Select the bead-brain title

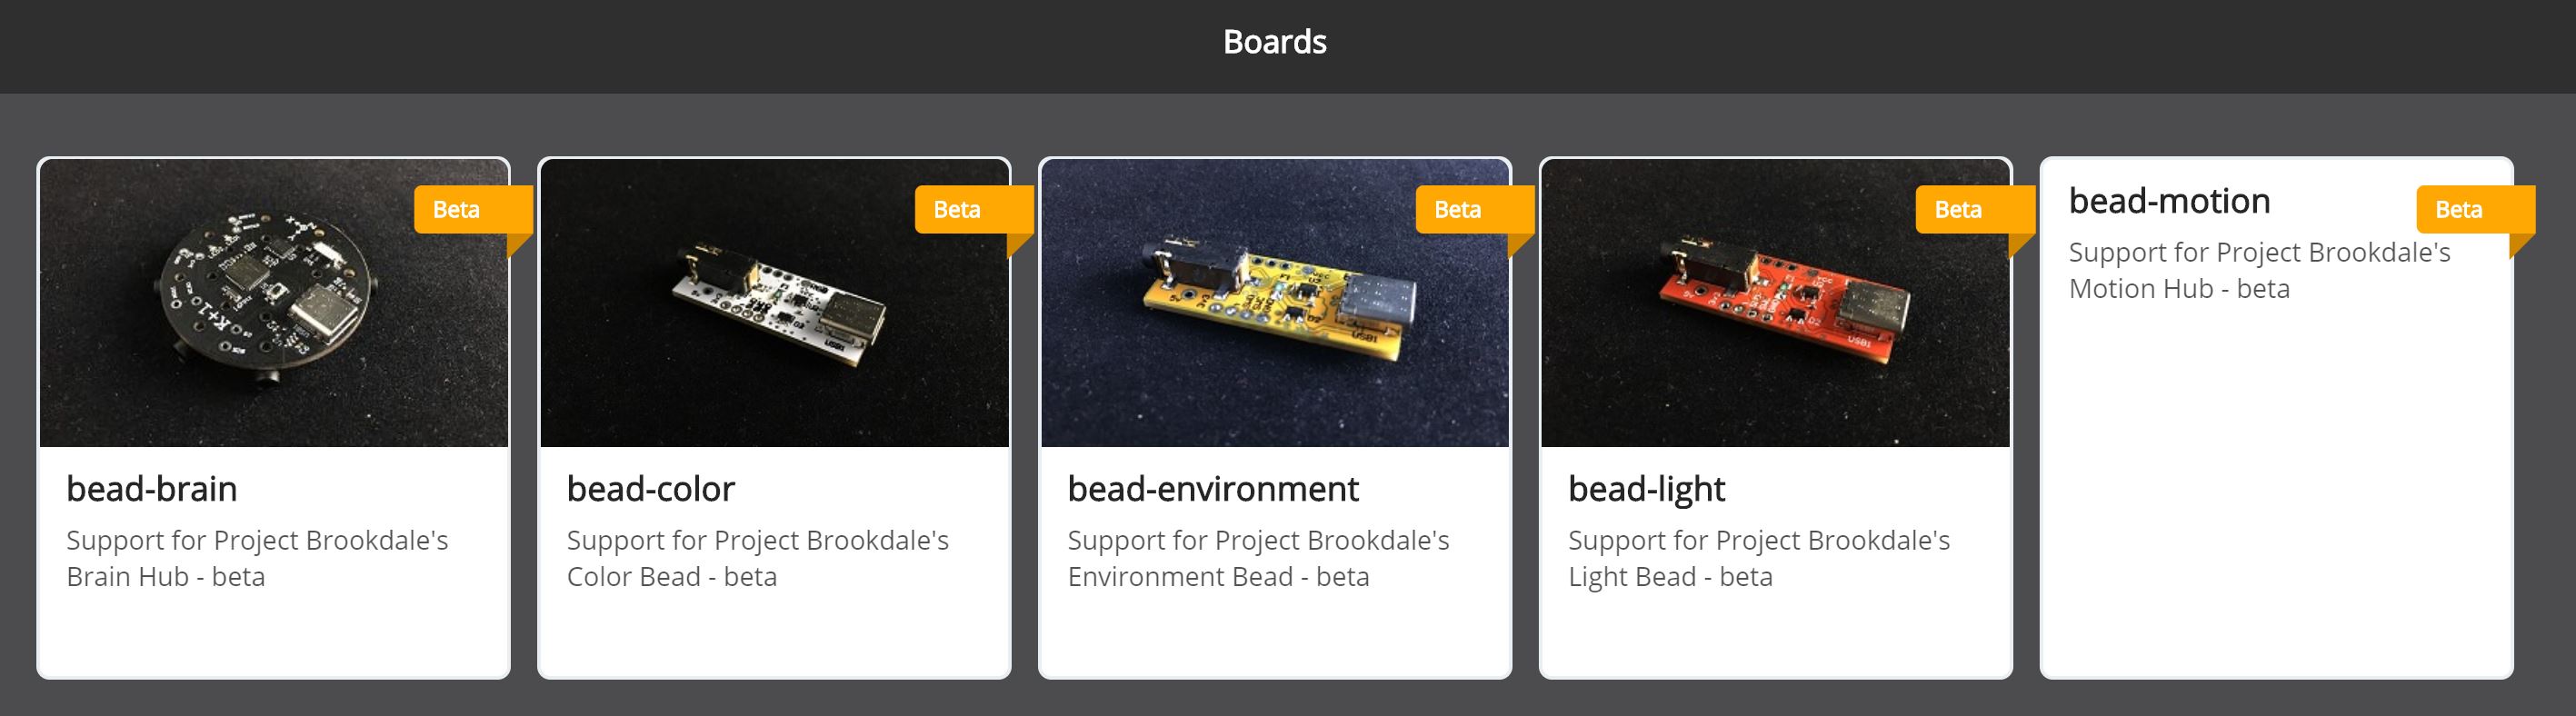[x=152, y=489]
